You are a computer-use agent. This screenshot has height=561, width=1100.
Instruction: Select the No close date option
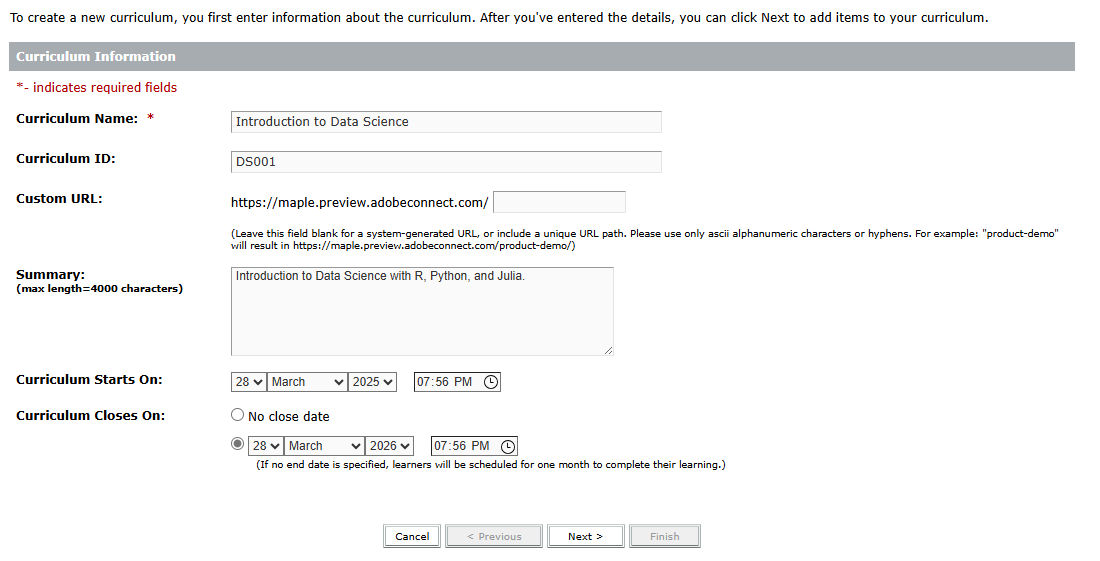(237, 415)
